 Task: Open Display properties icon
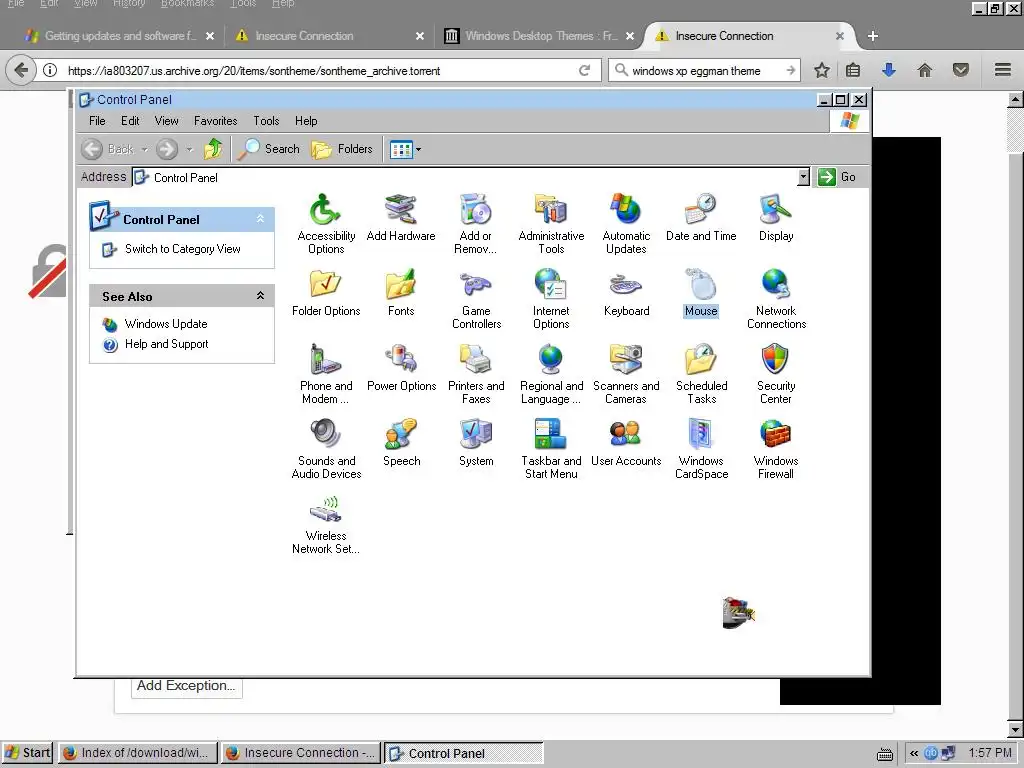point(776,217)
